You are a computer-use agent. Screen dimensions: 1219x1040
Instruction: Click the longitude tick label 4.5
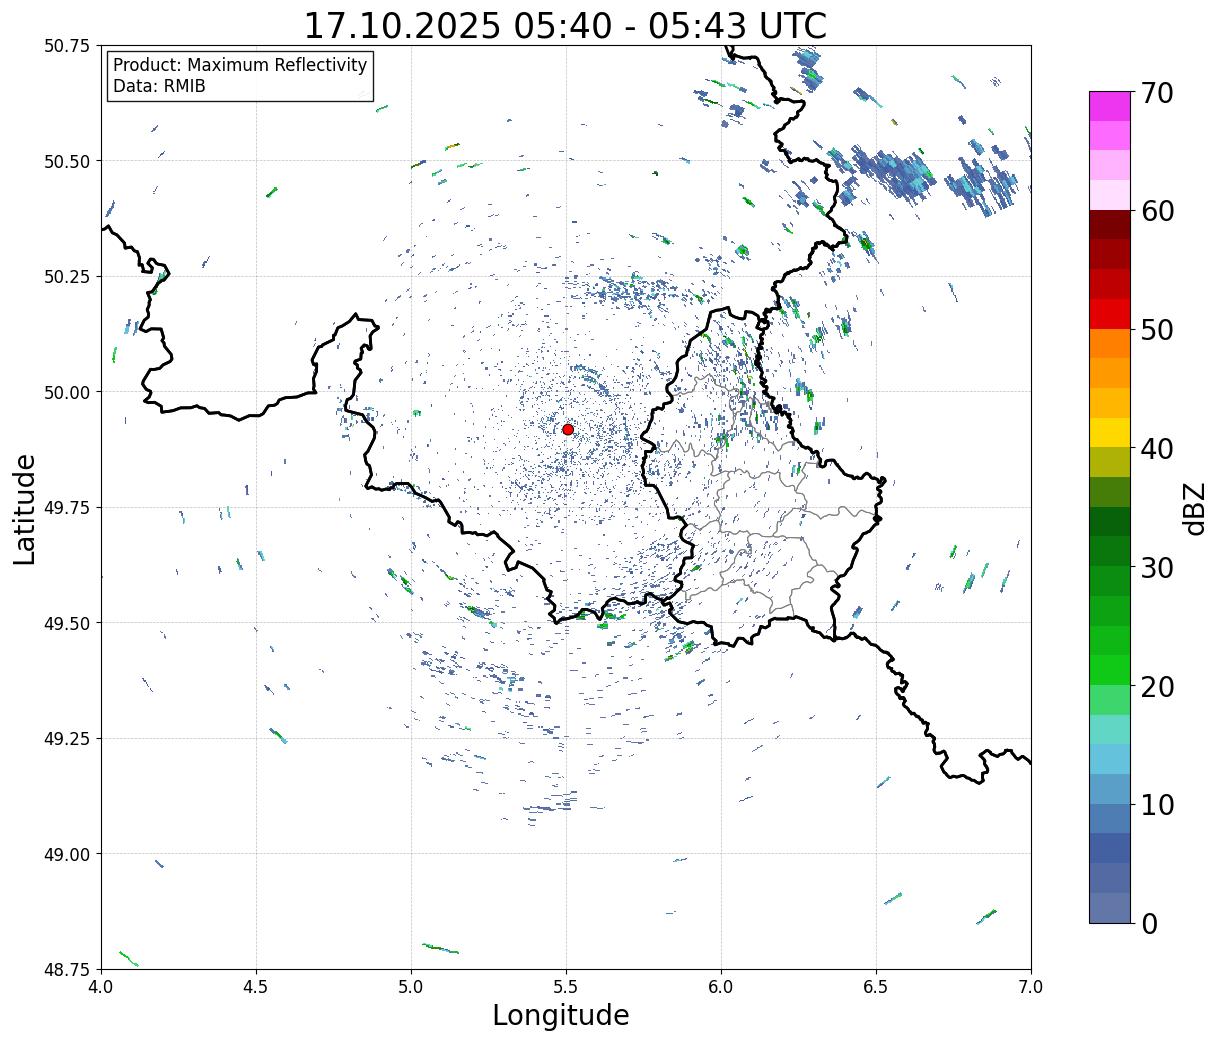[x=256, y=987]
